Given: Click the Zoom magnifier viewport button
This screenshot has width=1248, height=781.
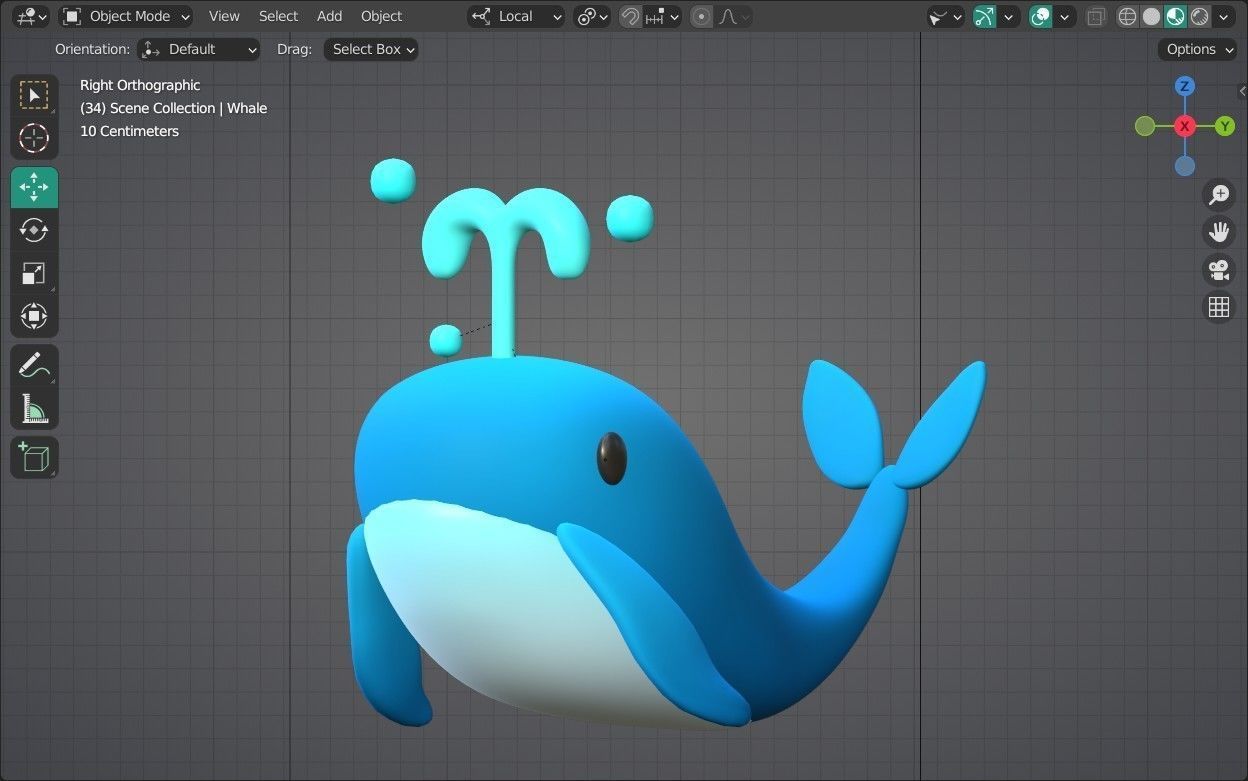Looking at the screenshot, I should pos(1218,194).
